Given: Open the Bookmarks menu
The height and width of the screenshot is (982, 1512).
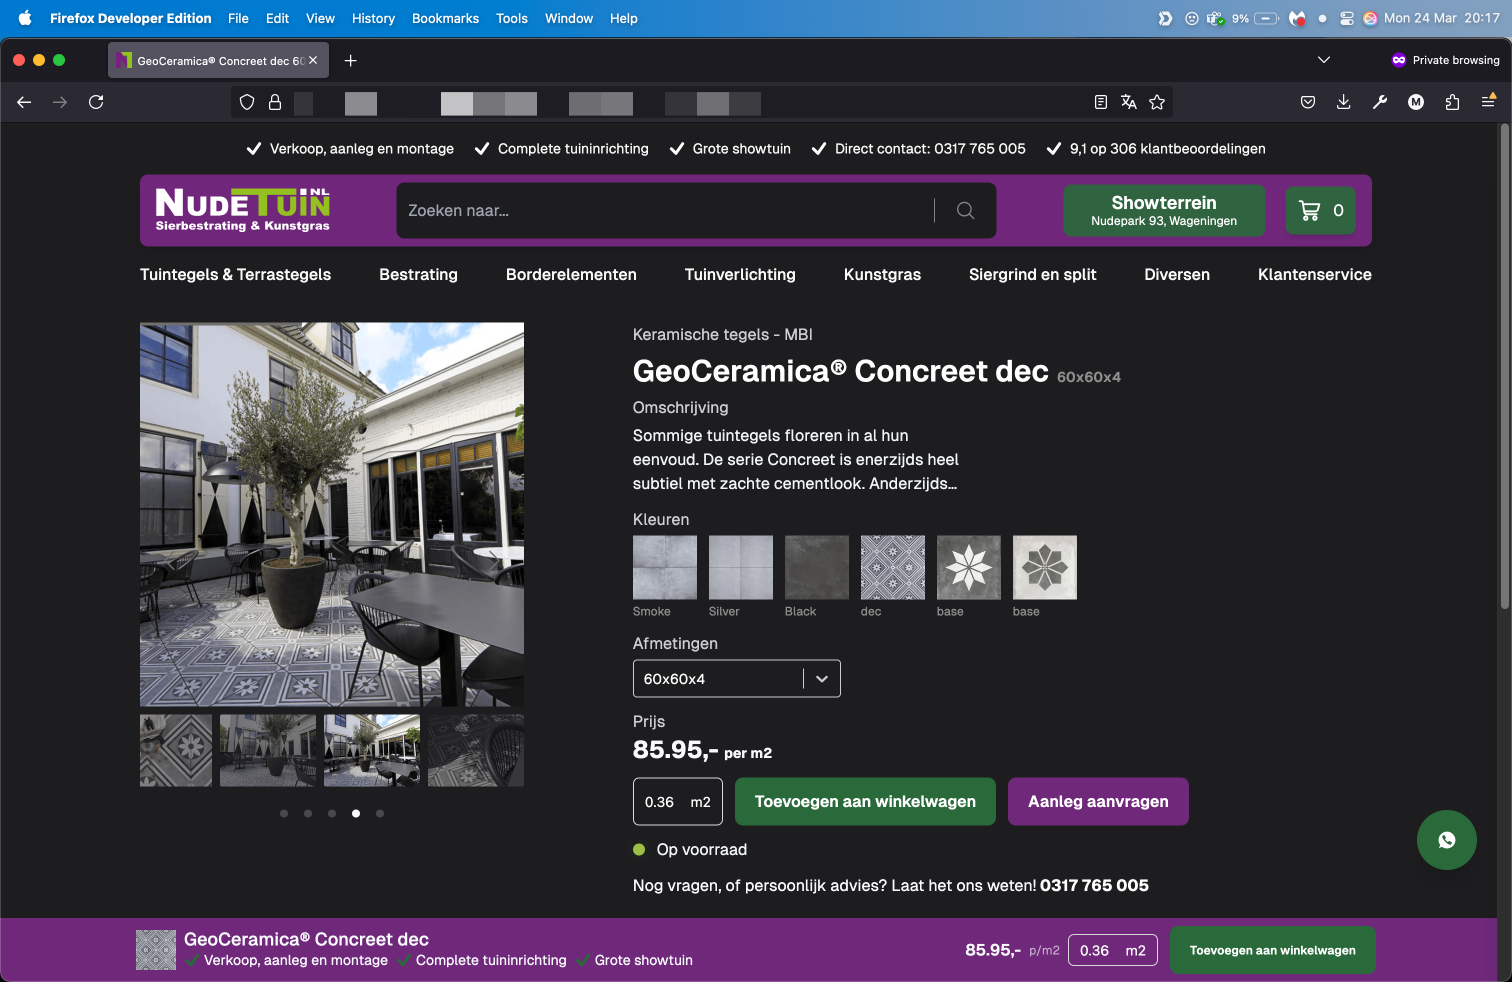Looking at the screenshot, I should tap(445, 18).
